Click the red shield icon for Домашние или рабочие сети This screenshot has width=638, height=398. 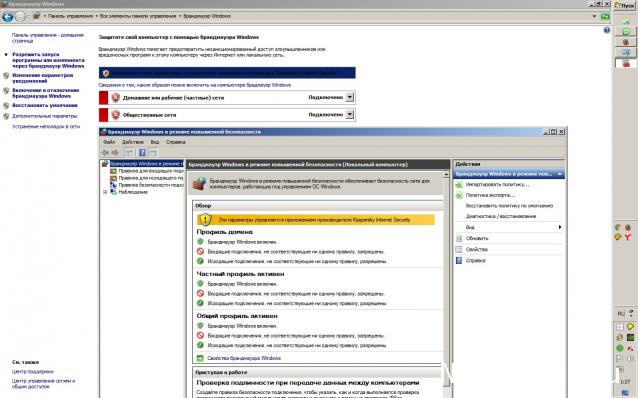tap(116, 98)
